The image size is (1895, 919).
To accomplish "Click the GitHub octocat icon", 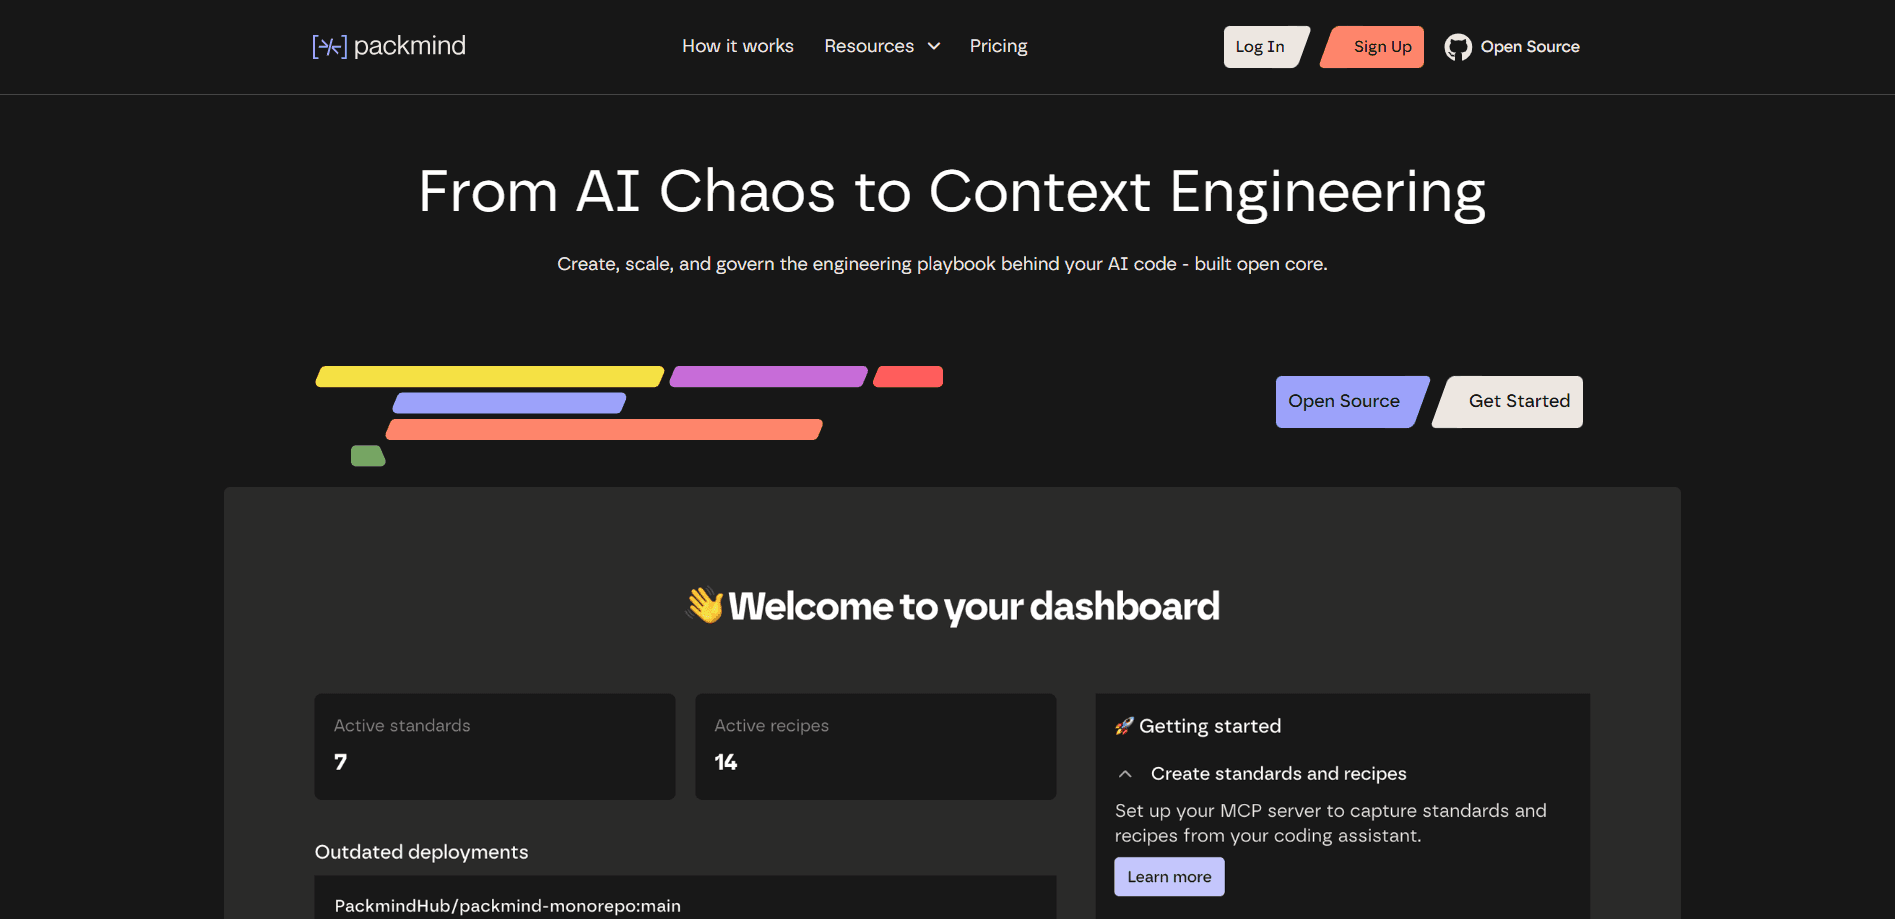I will point(1458,47).
